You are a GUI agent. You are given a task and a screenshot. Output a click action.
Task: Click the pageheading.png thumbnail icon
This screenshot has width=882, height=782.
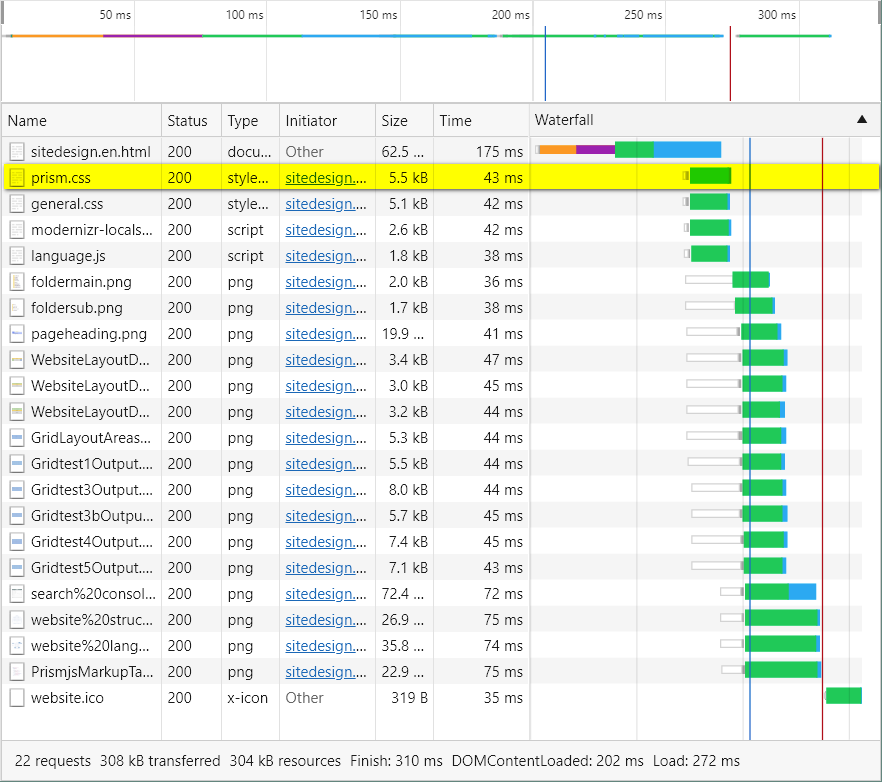(17, 334)
